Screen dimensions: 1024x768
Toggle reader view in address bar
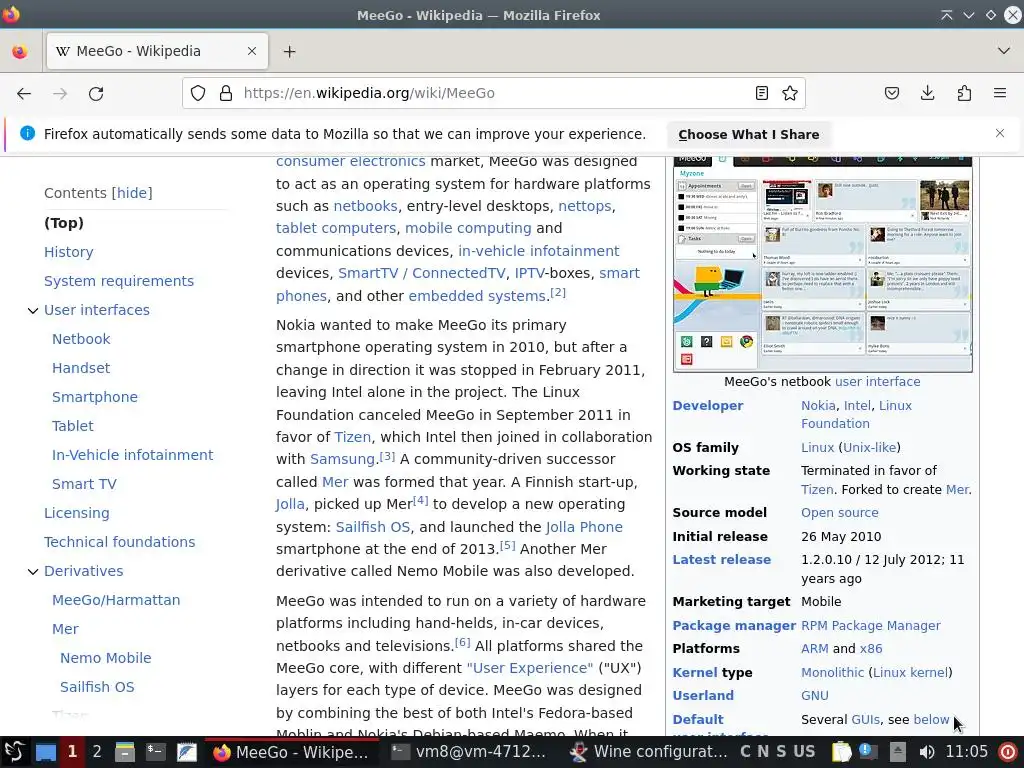coord(761,93)
